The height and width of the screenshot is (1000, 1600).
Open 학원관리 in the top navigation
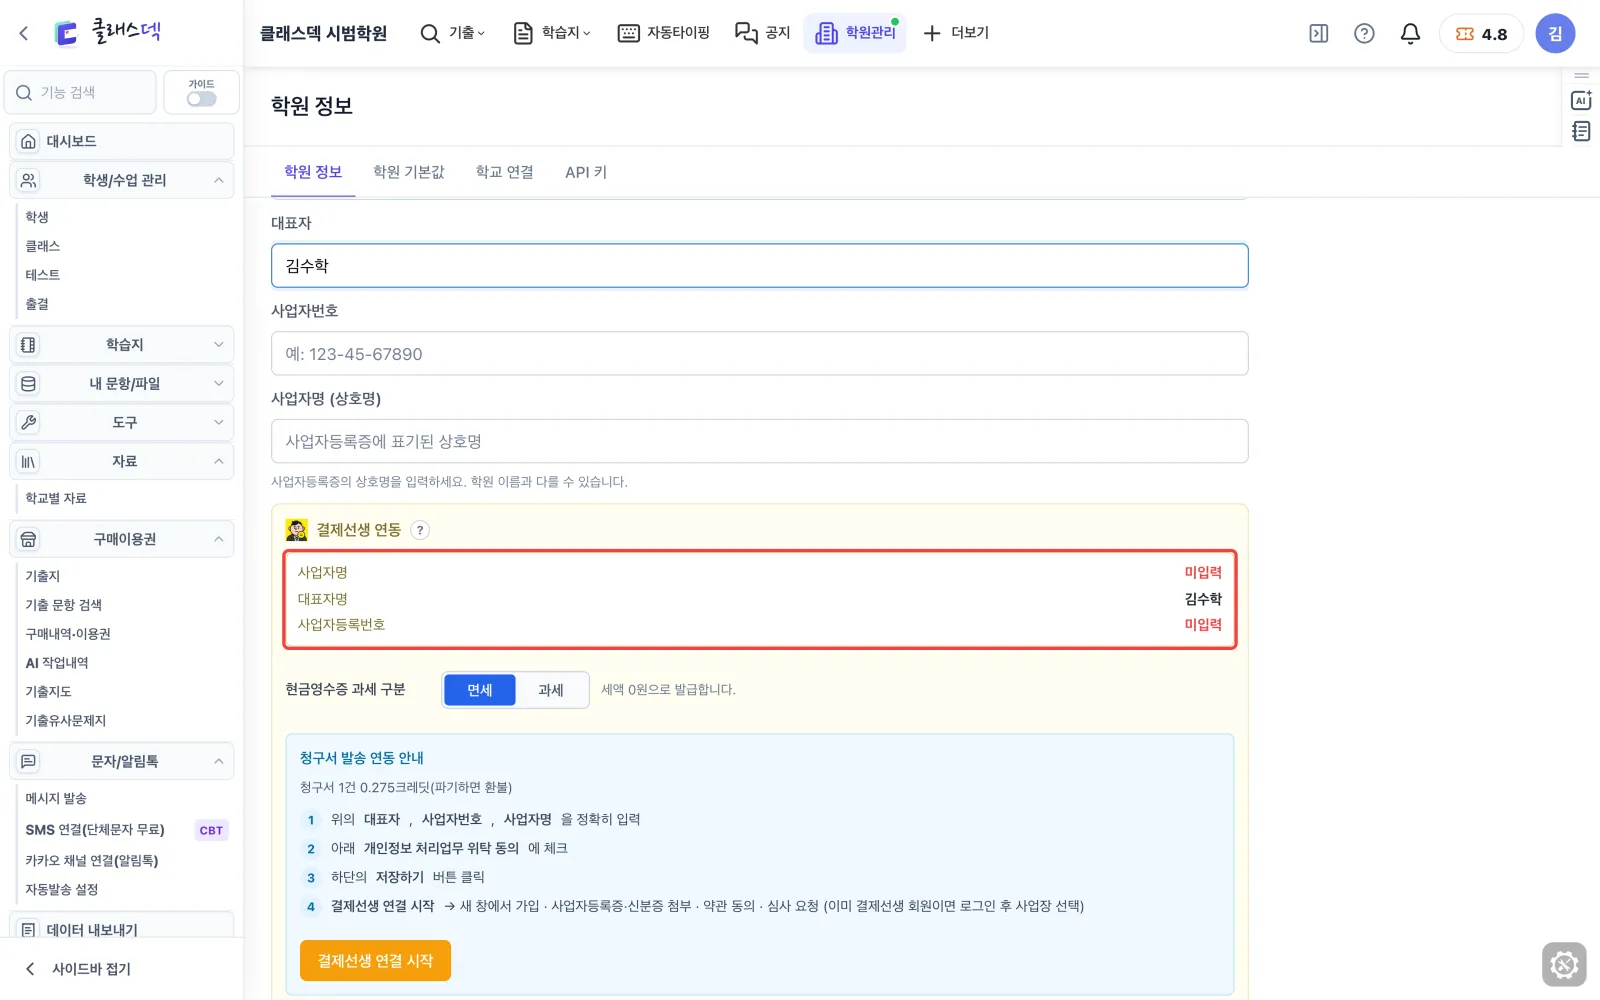click(x=855, y=33)
